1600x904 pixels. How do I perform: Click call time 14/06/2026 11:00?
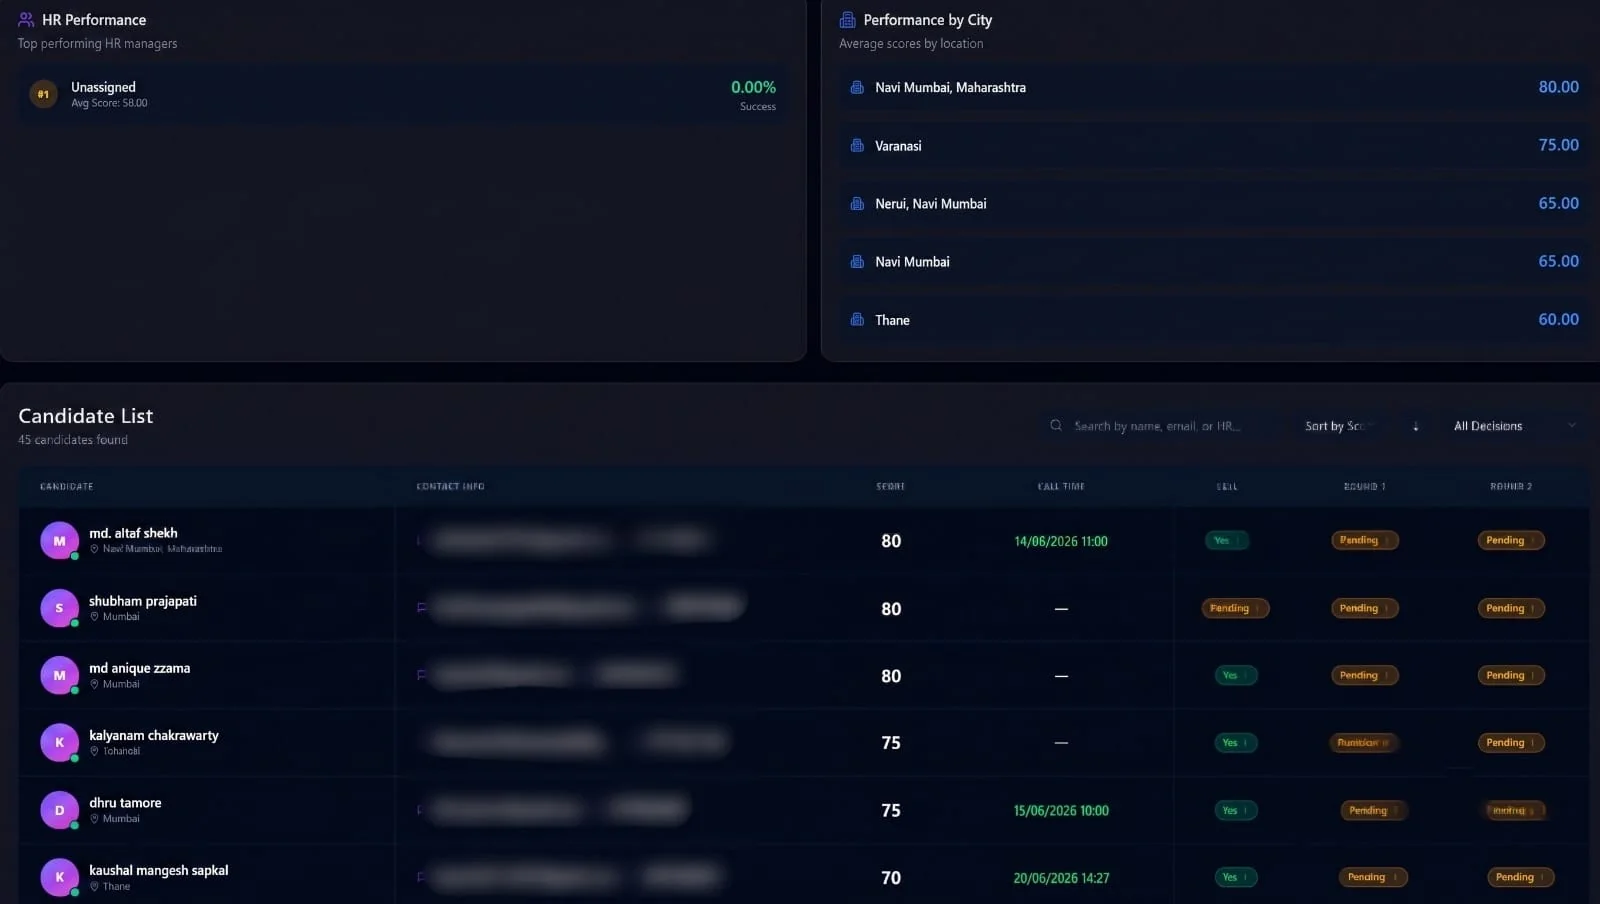point(1061,541)
